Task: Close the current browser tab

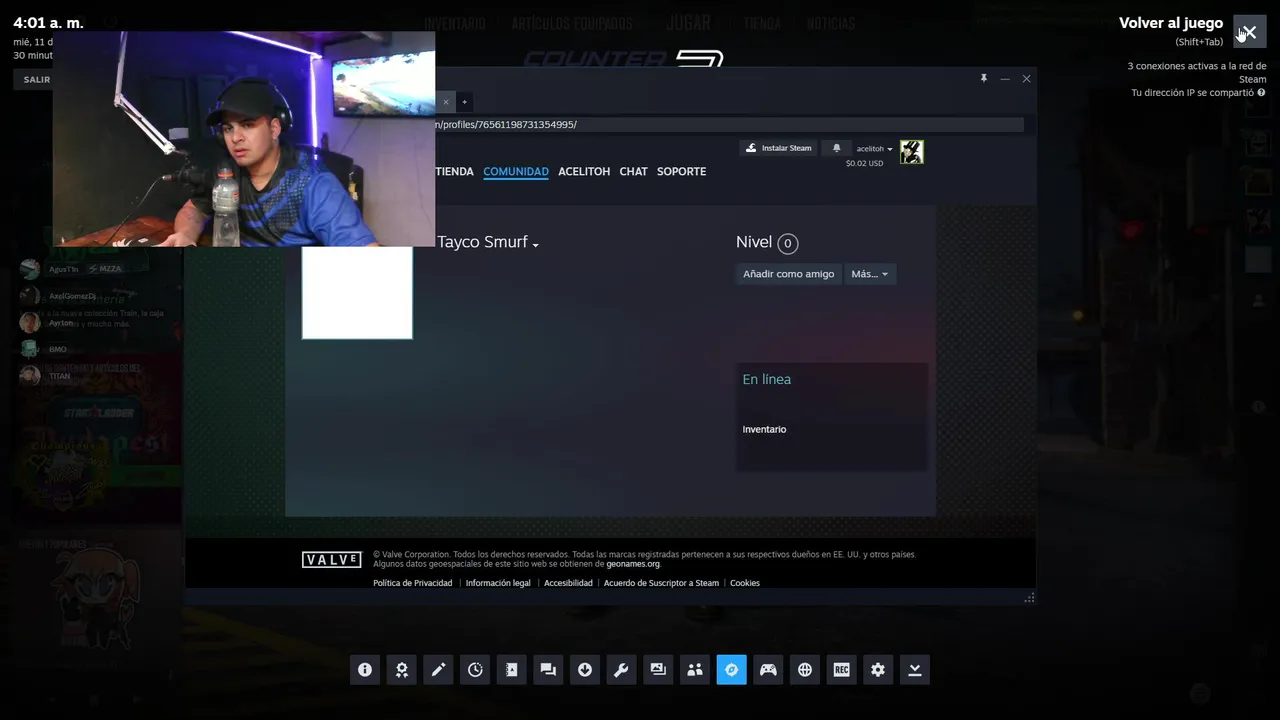Action: [446, 101]
